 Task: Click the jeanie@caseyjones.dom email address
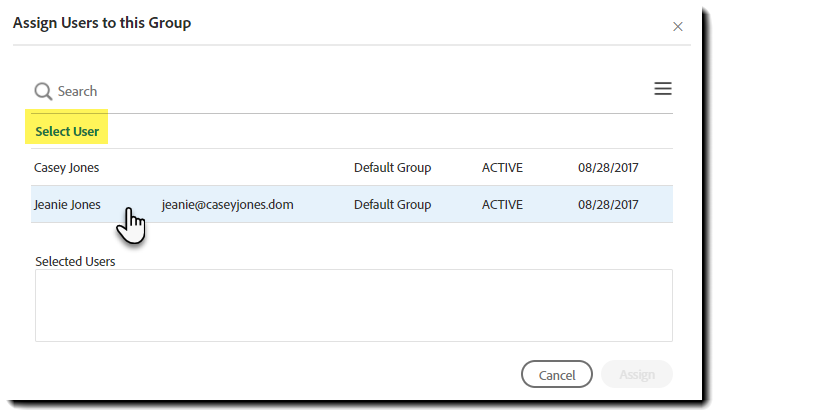point(227,205)
